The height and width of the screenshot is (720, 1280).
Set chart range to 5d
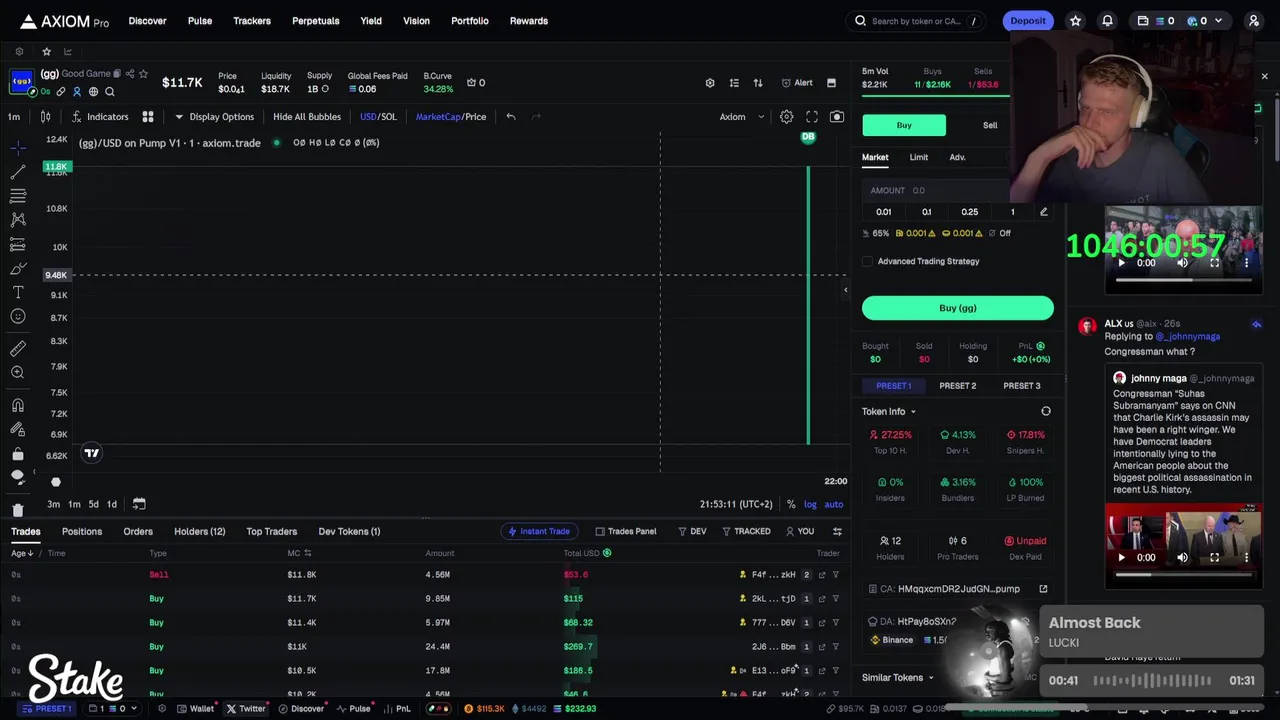(93, 504)
